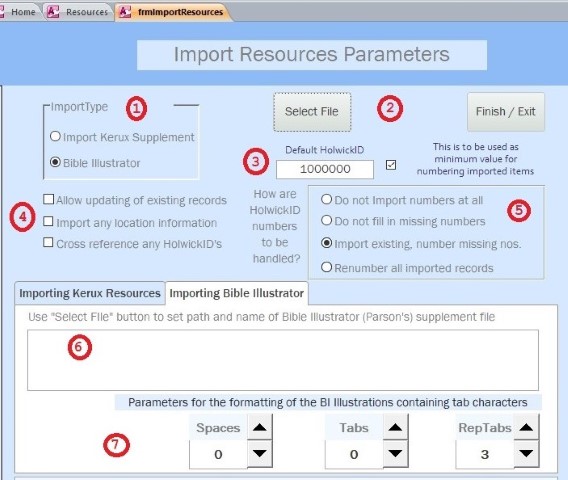Switch to Importing Kerux Resources tab
The width and height of the screenshot is (568, 480).
tap(90, 293)
